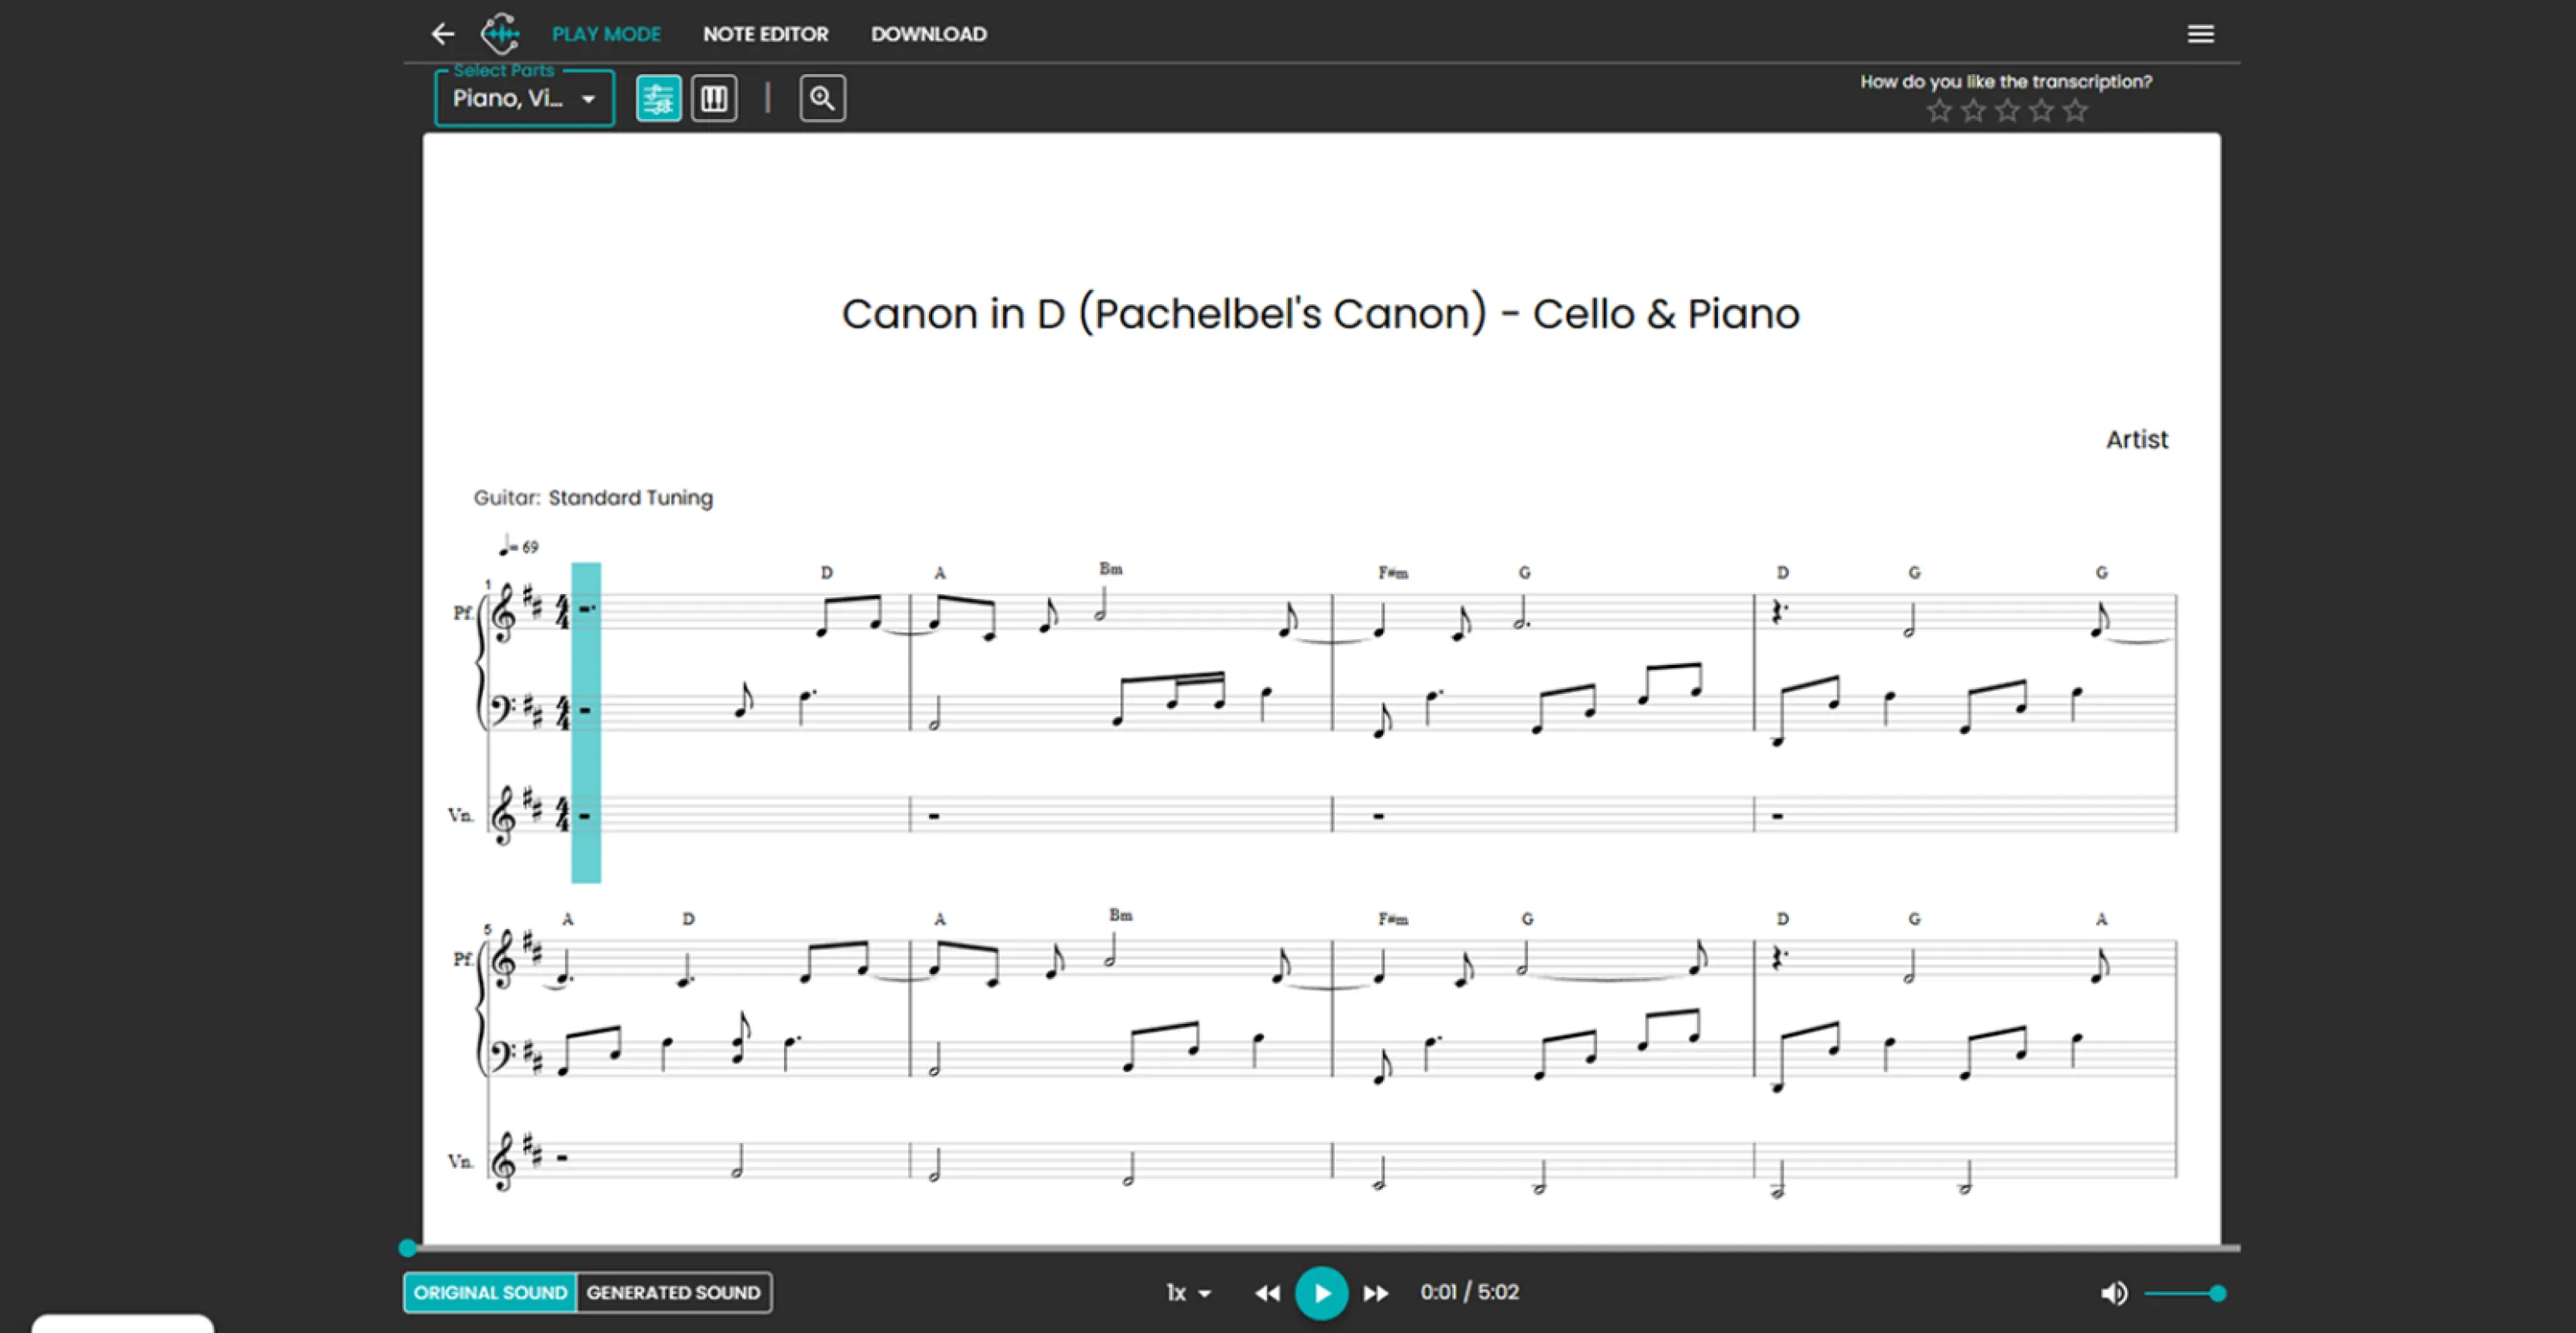Rate transcription one star
2576x1333 pixels.
(x=1939, y=111)
